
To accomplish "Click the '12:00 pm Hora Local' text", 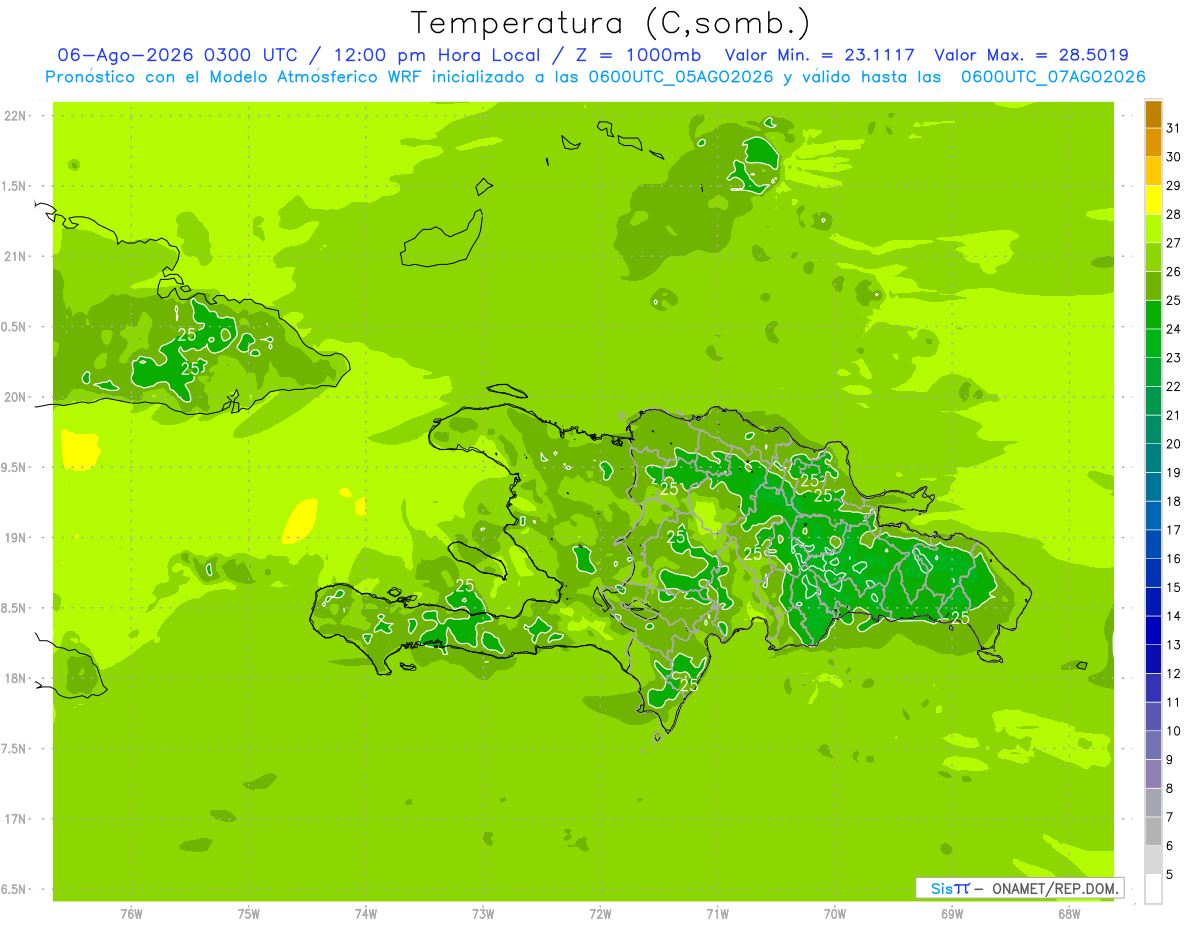I will (x=443, y=55).
